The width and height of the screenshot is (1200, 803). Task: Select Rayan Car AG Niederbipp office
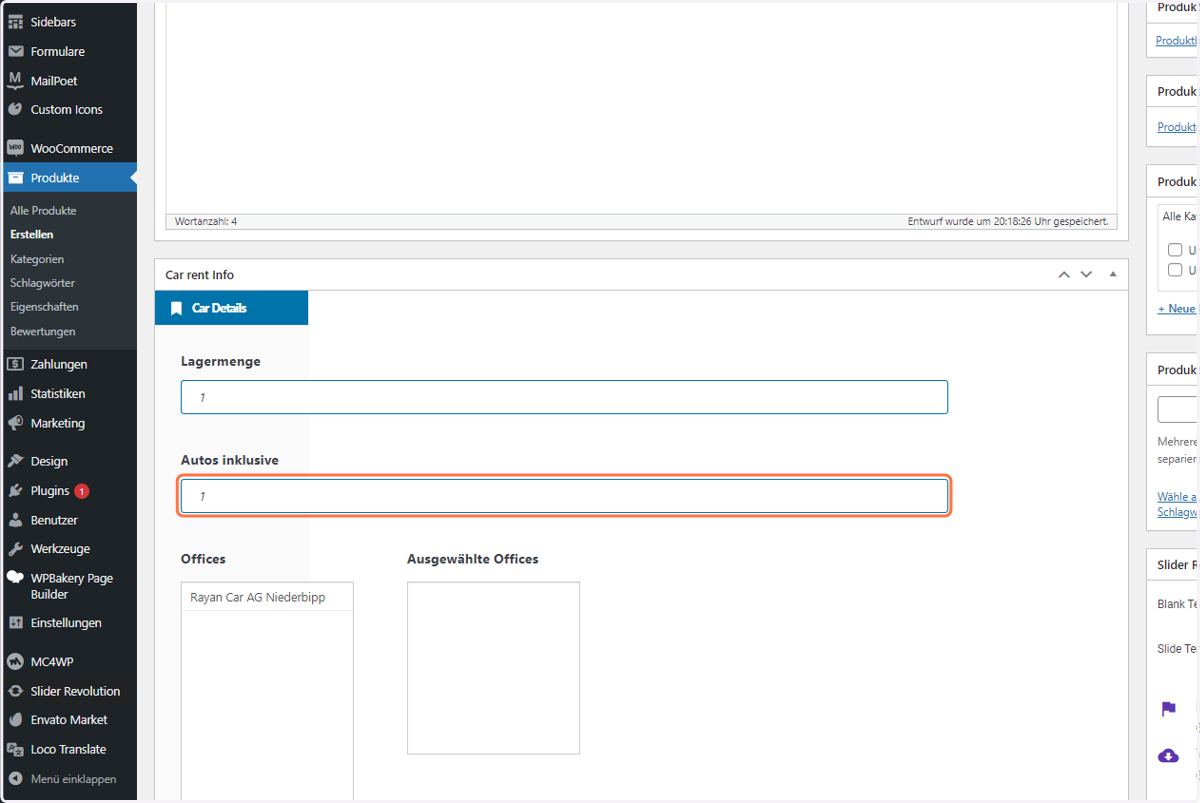(x=267, y=597)
